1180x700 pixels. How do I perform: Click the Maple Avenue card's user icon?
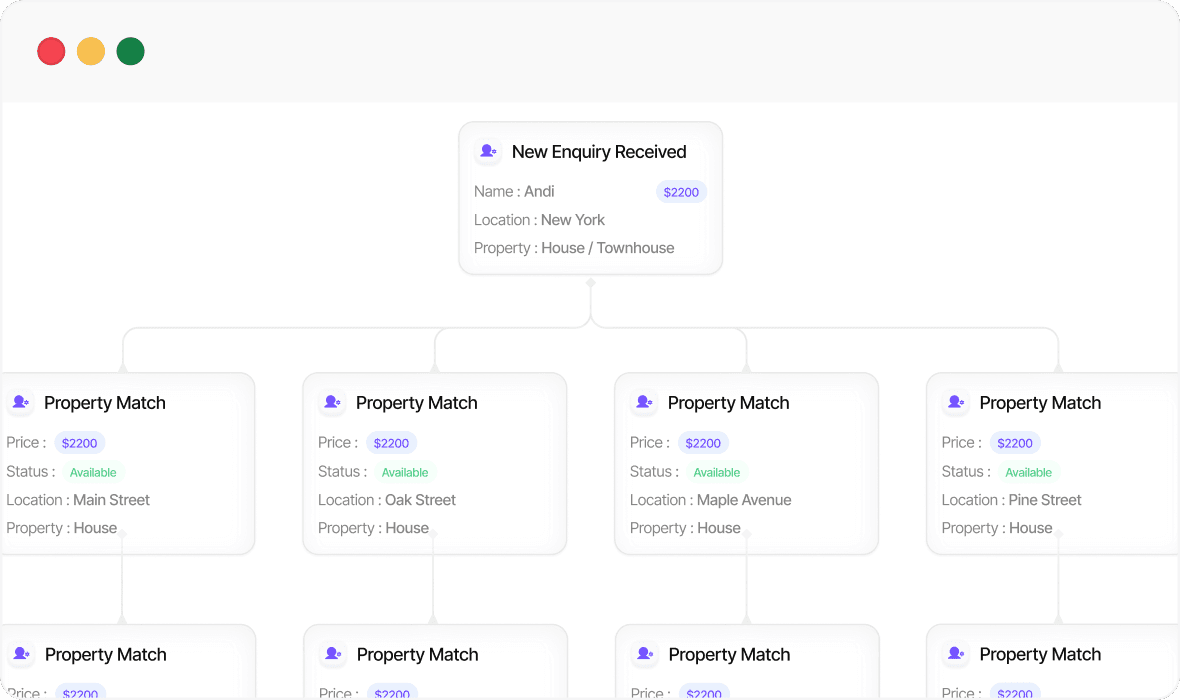(644, 403)
